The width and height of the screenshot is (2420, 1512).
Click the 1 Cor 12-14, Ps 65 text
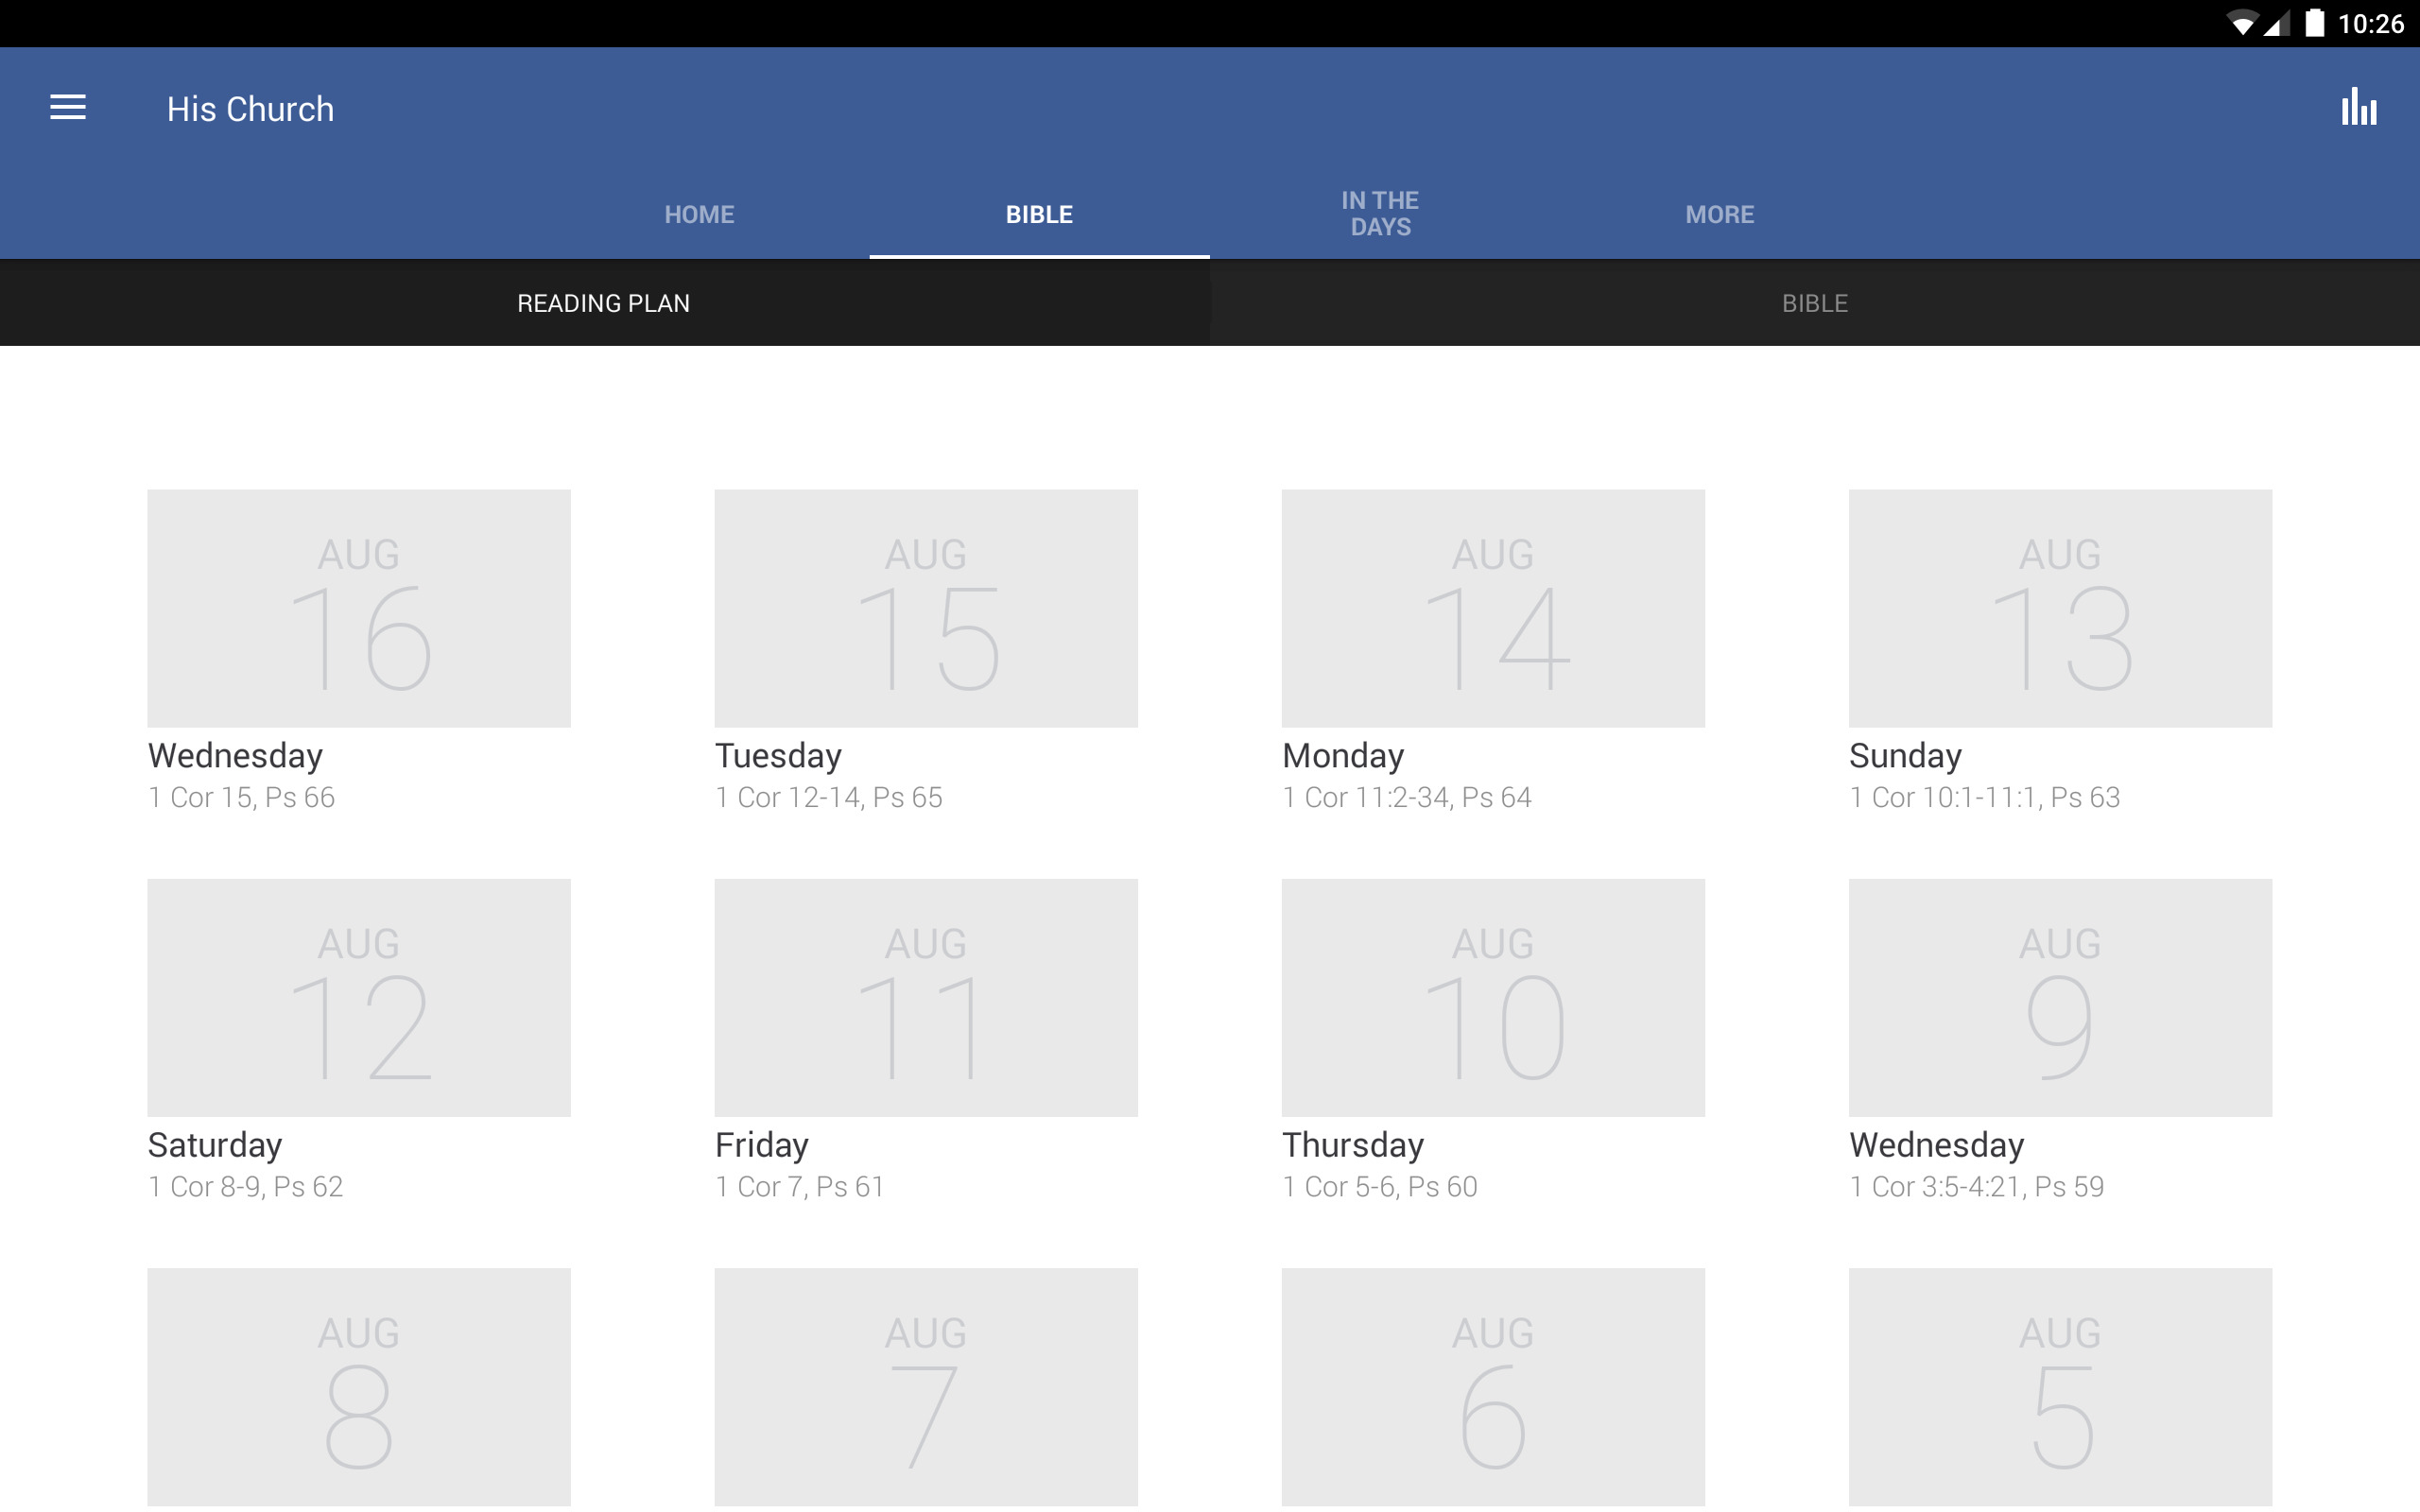829,797
